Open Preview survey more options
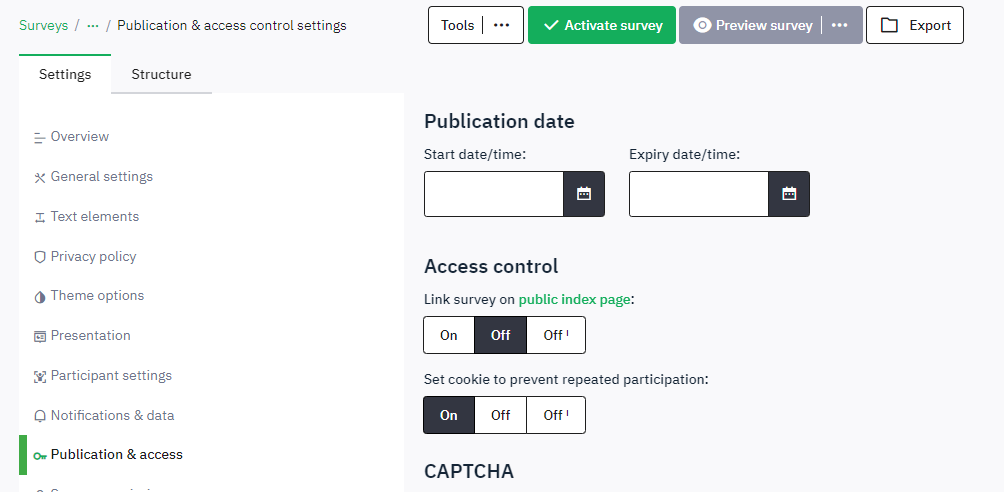 coord(840,25)
